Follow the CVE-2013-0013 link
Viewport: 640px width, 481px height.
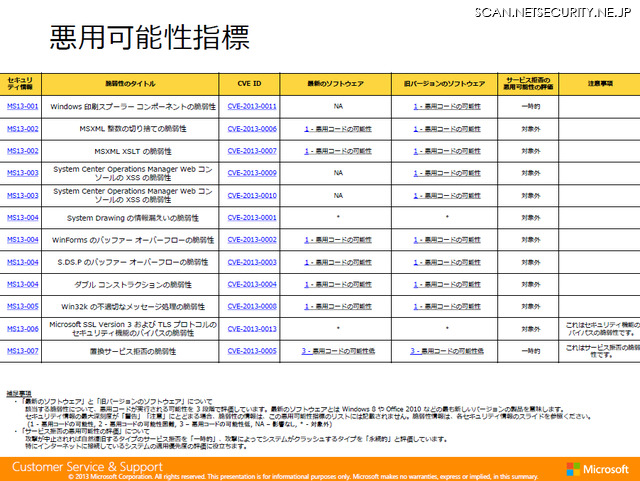point(252,329)
